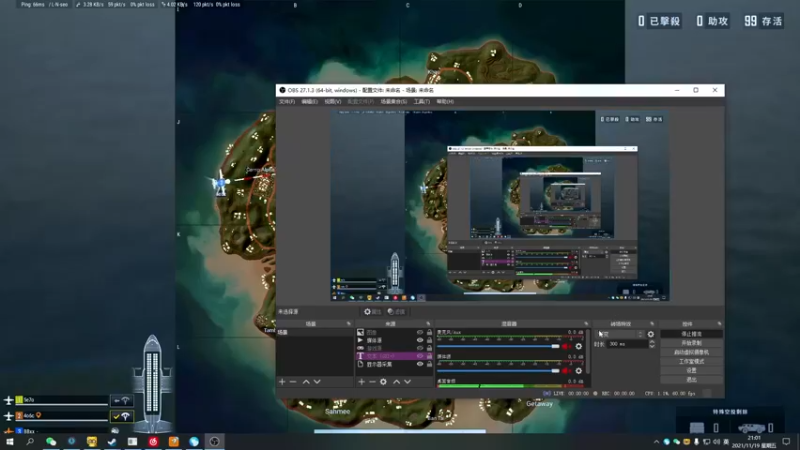
Task: Open Settings button in Controls panel
Action: point(691,370)
